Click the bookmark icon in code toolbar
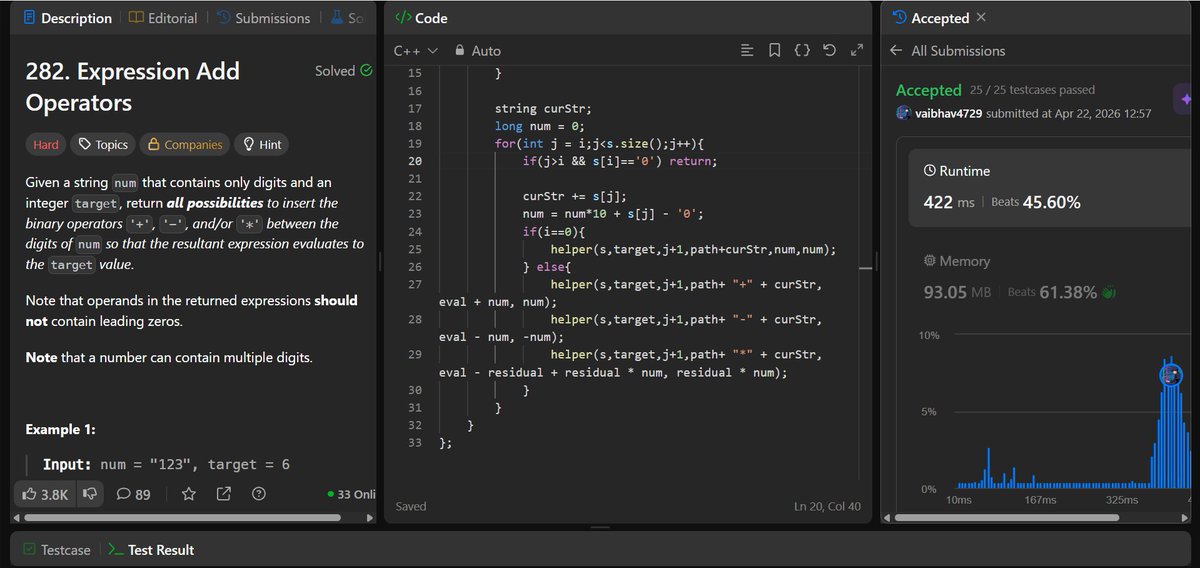Screen dimensions: 1200x568 [775, 50]
